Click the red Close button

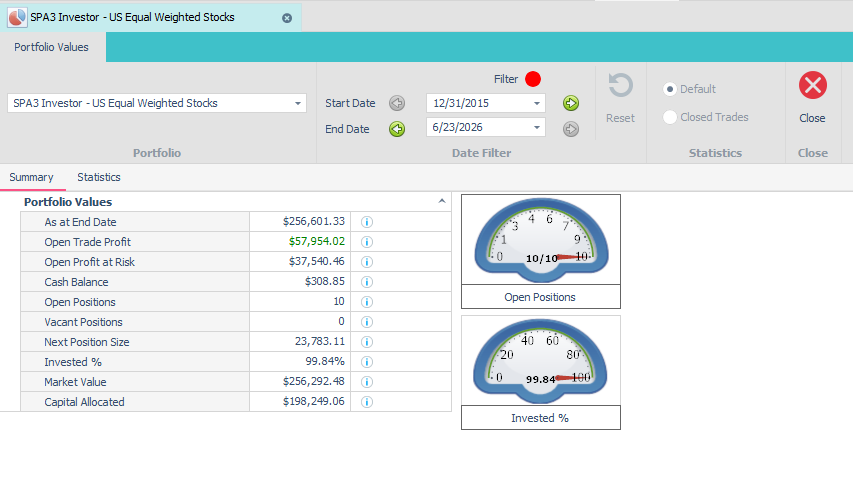click(813, 85)
